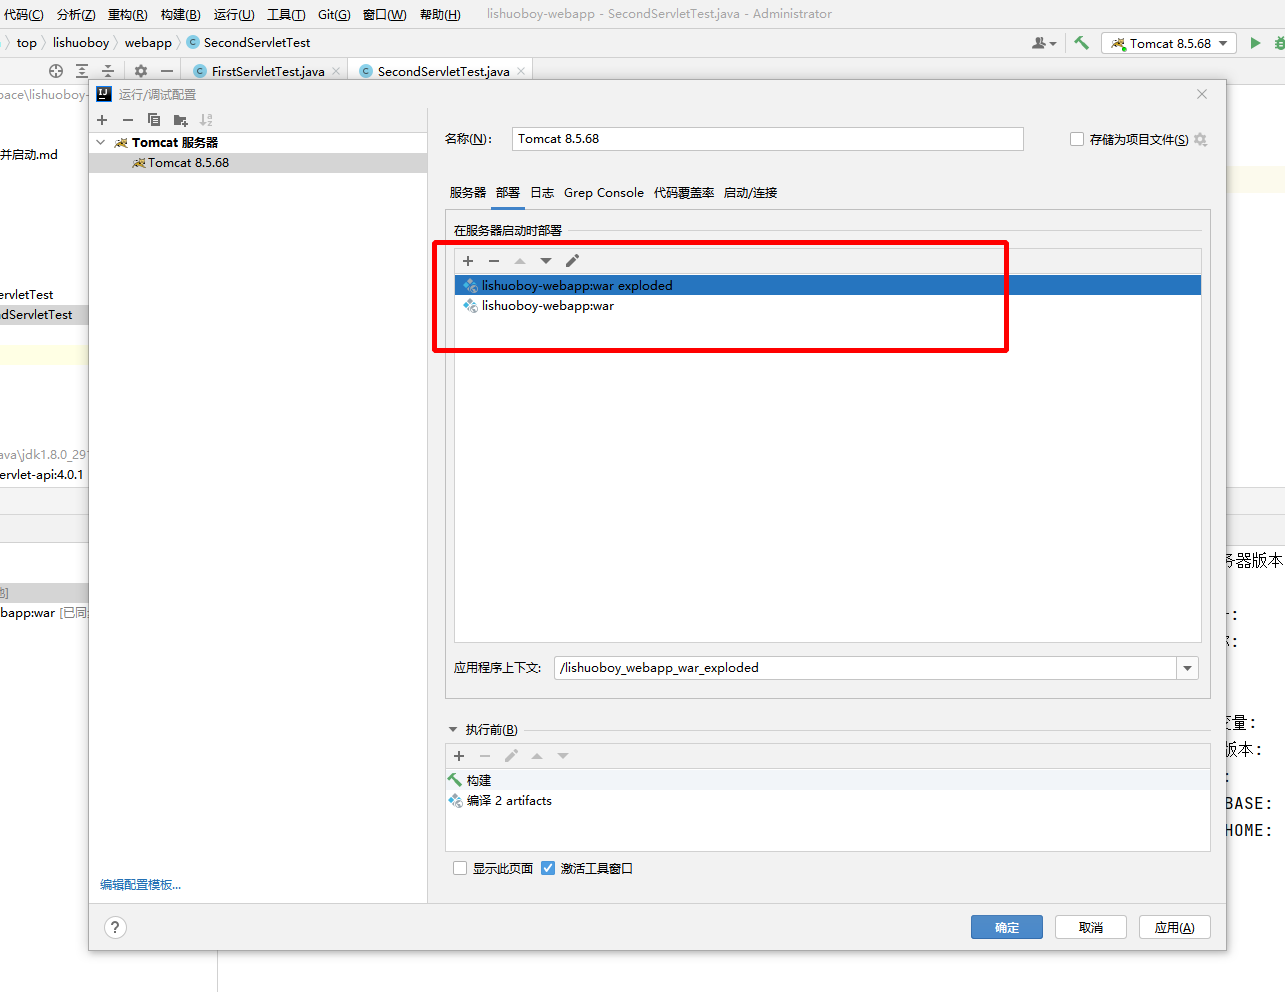Switch to the 日志 tab
This screenshot has width=1285, height=992.
click(542, 193)
